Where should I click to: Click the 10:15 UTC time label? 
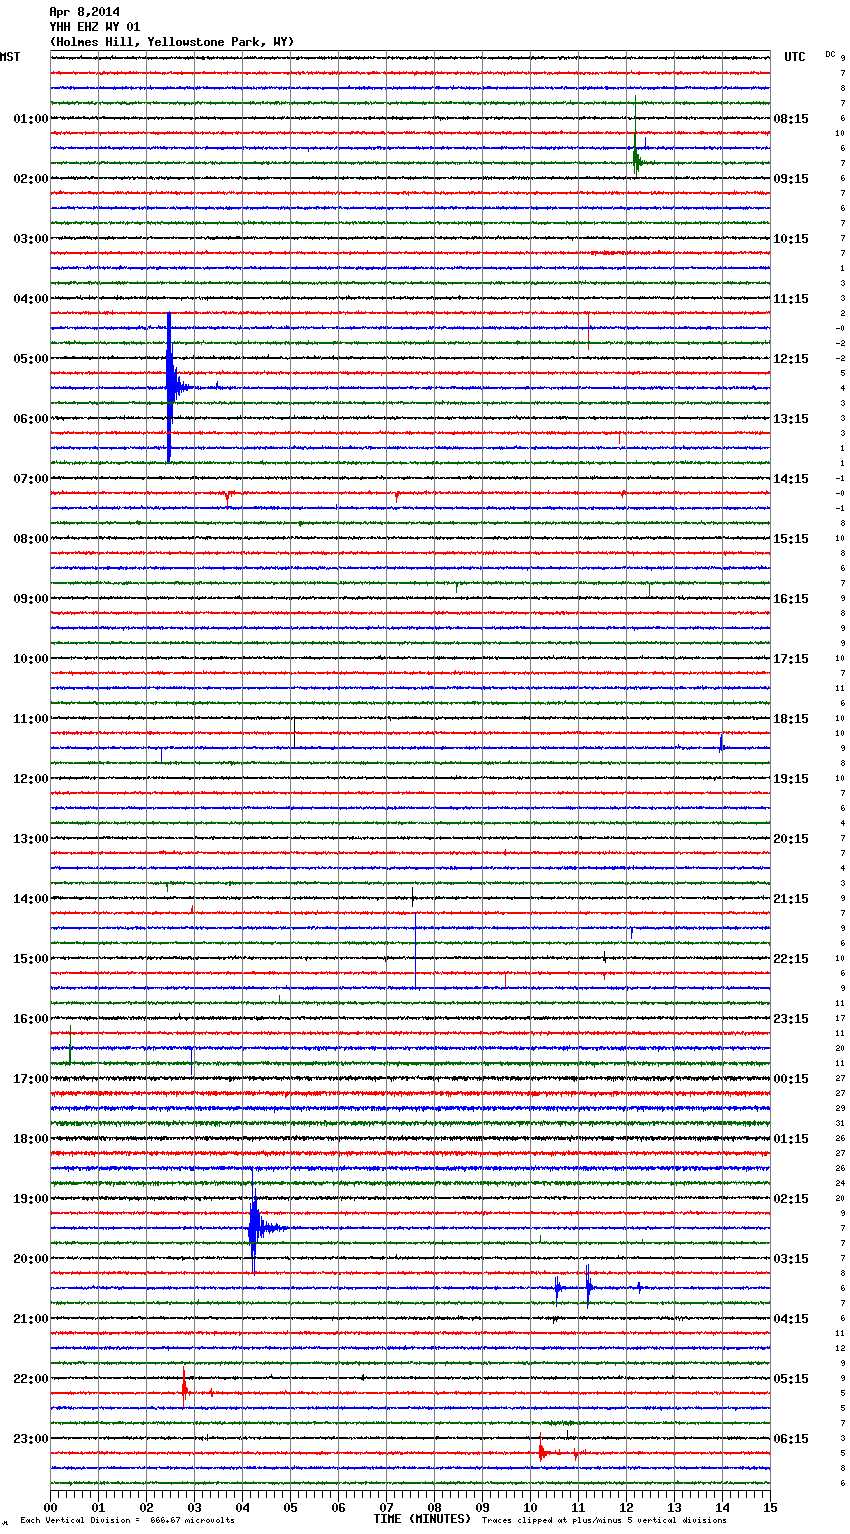tap(791, 239)
